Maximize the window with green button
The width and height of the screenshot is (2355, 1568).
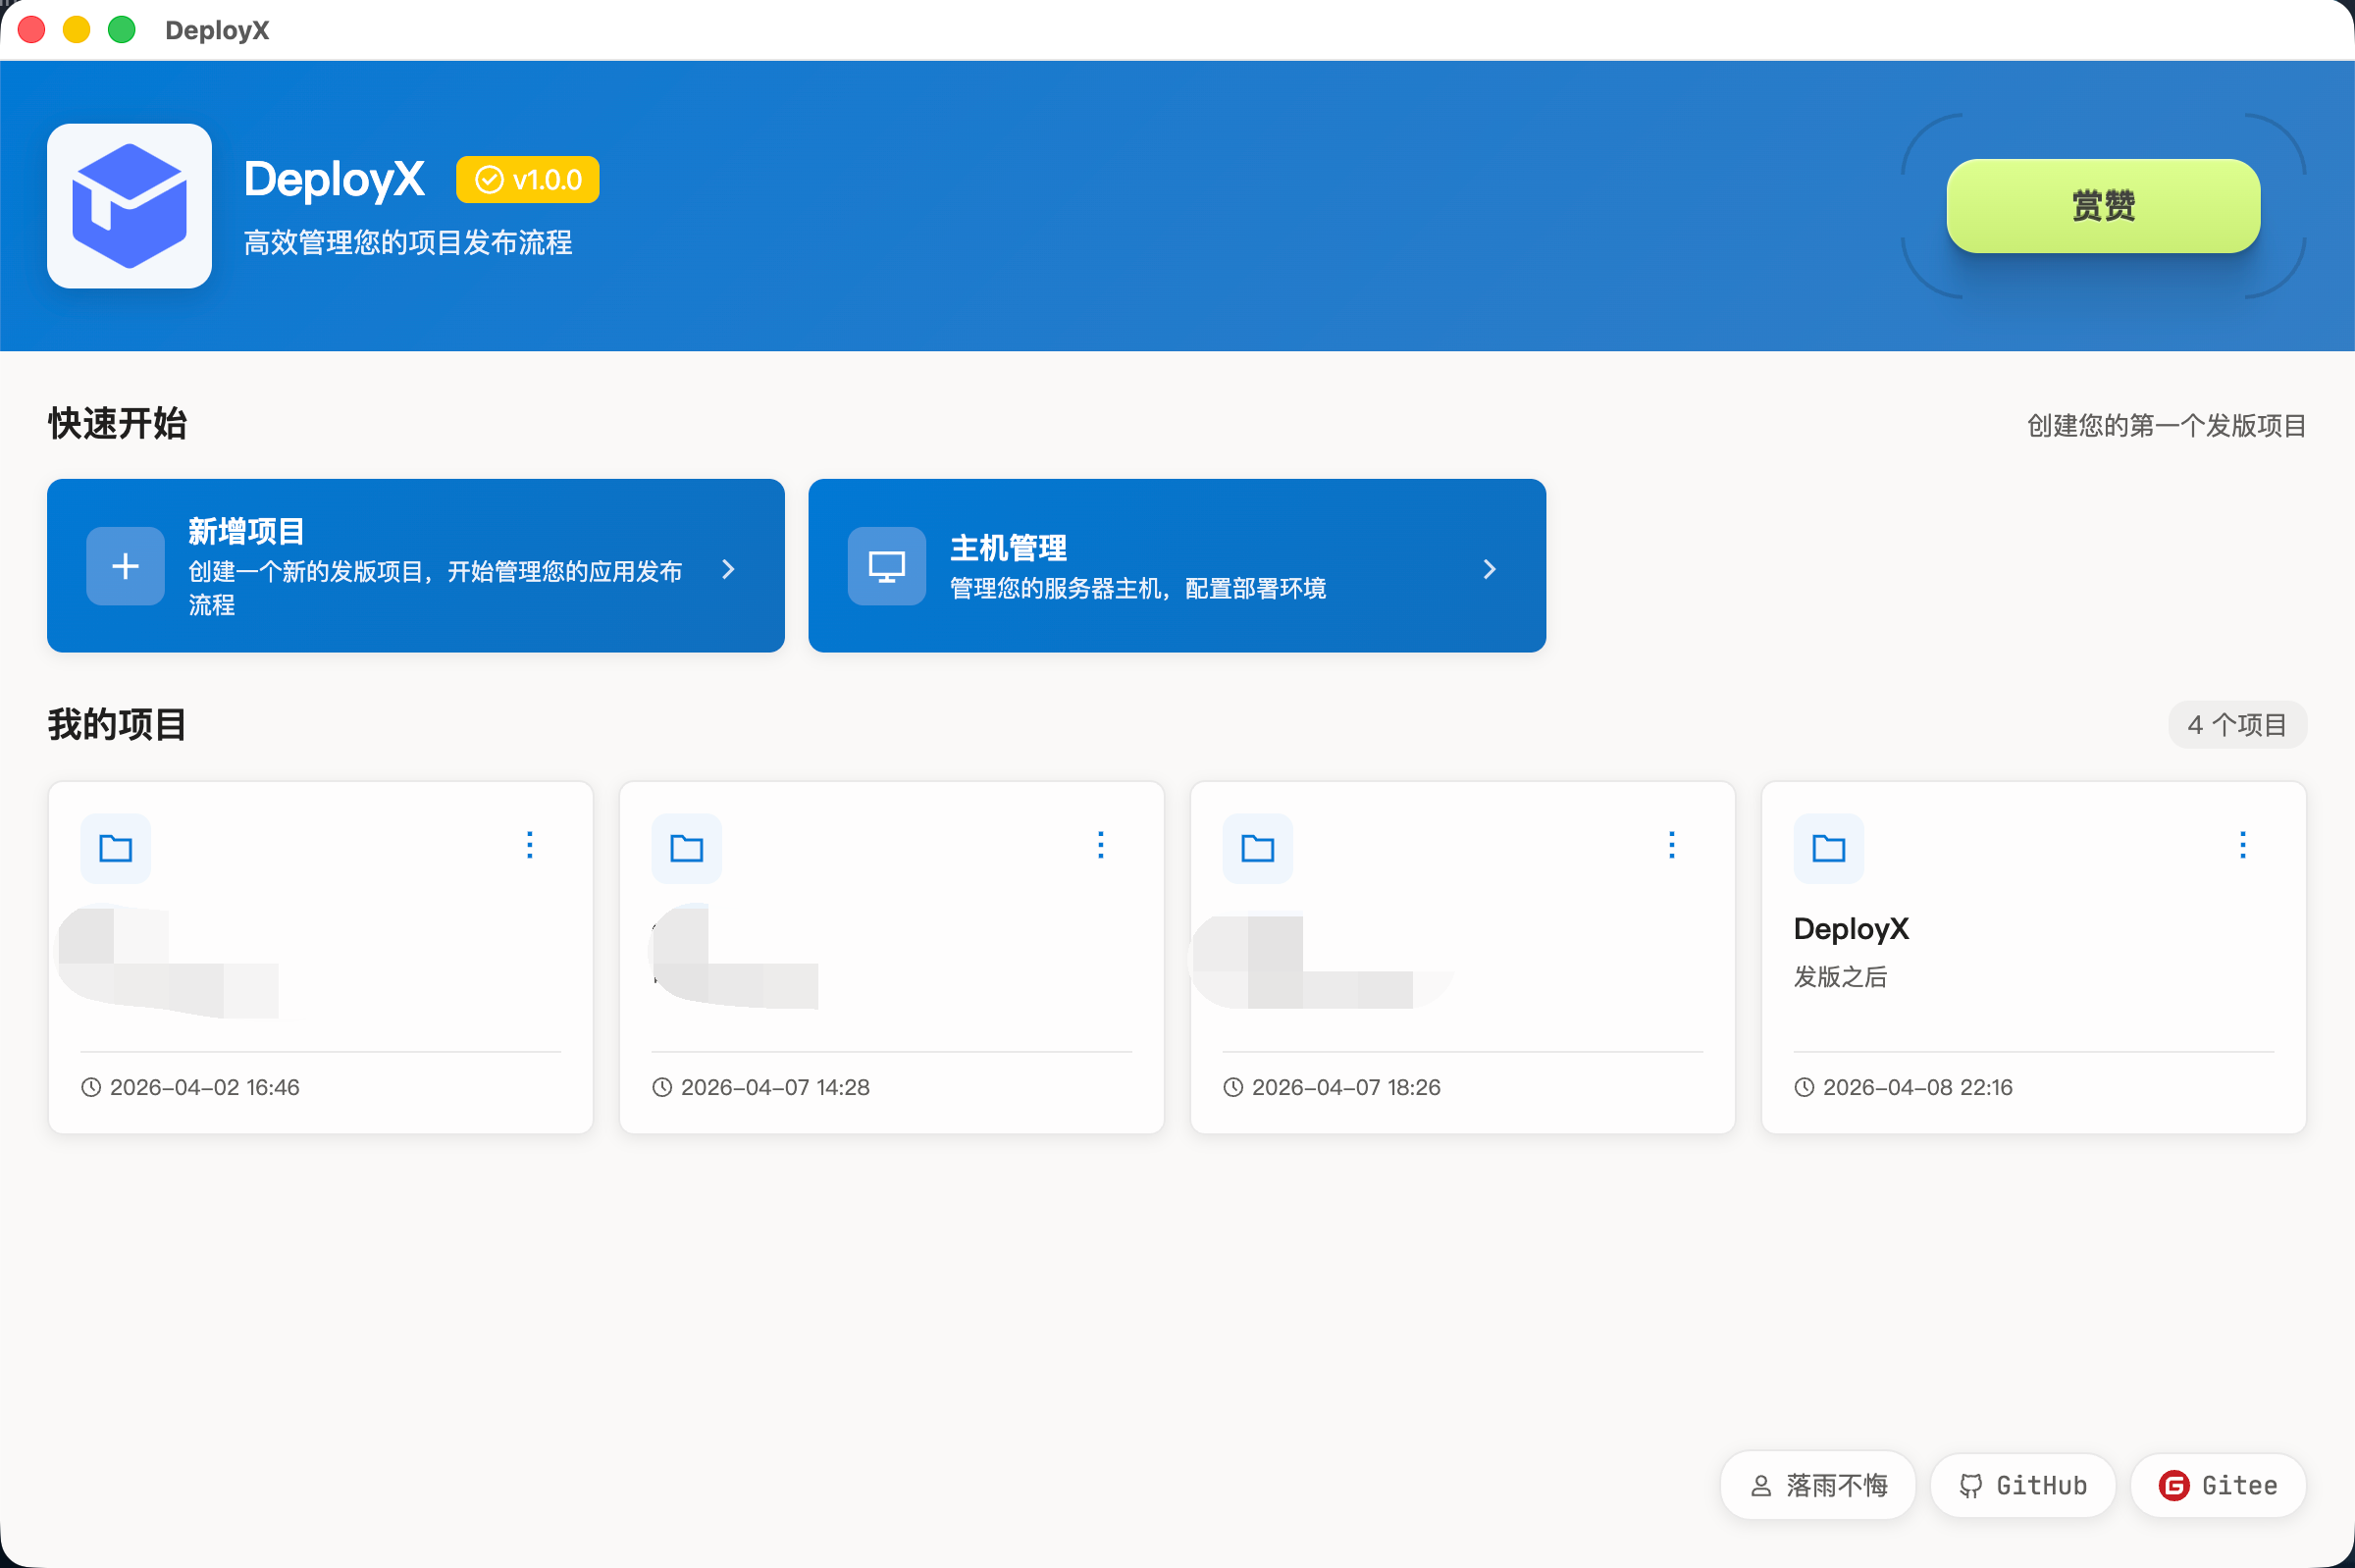coord(122,30)
